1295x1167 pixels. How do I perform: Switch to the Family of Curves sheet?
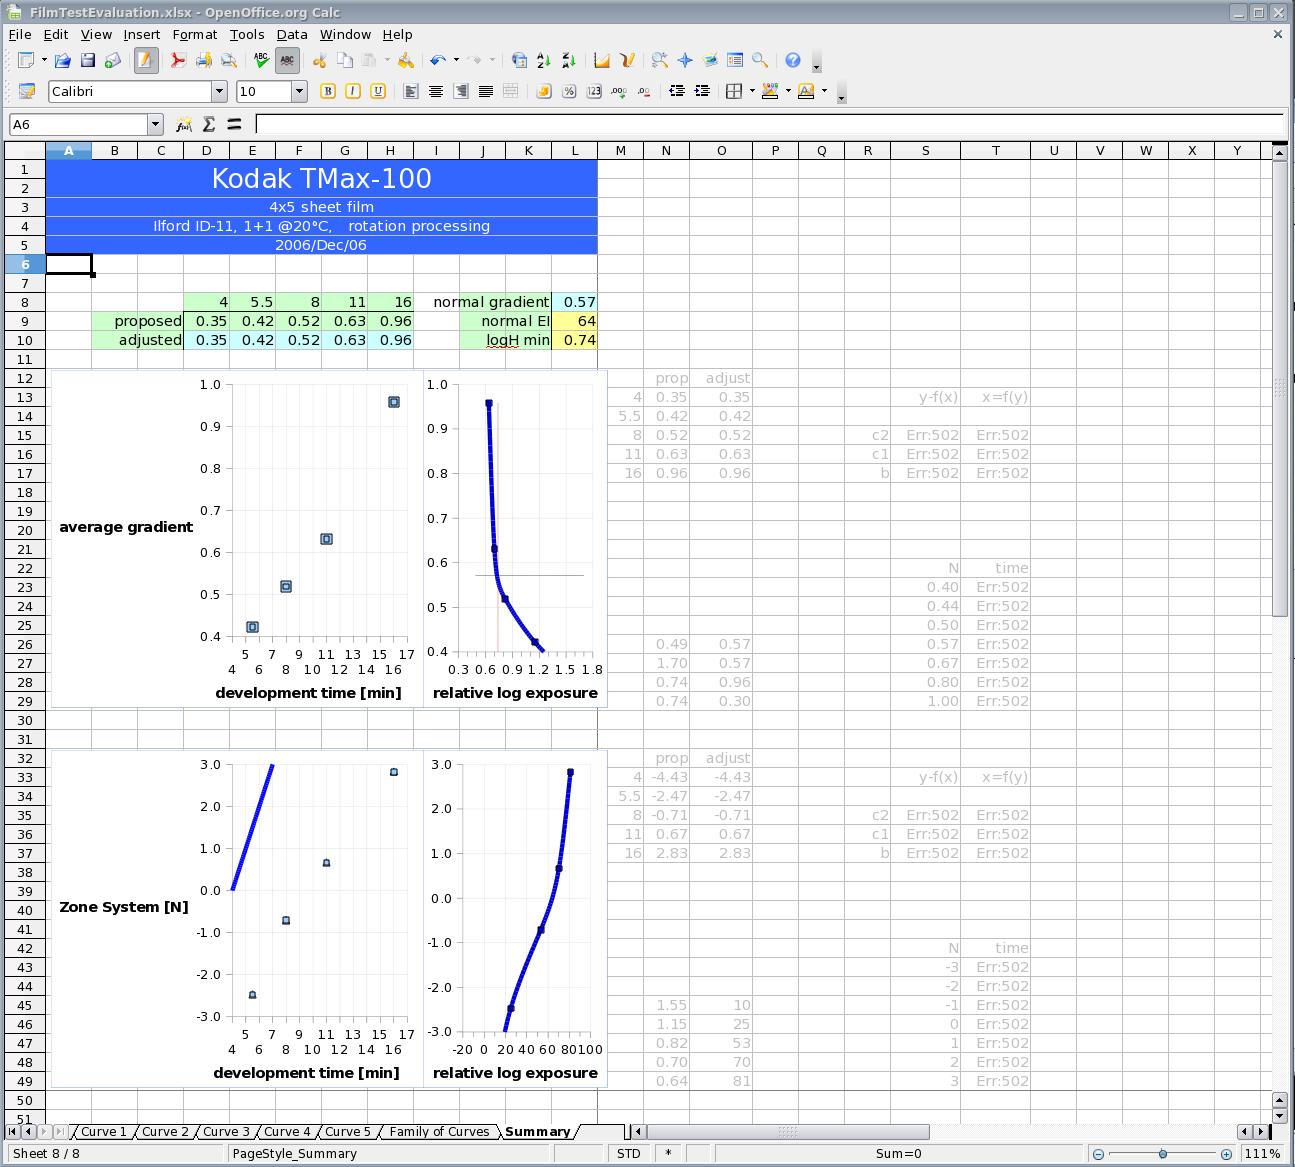pyautogui.click(x=439, y=1132)
